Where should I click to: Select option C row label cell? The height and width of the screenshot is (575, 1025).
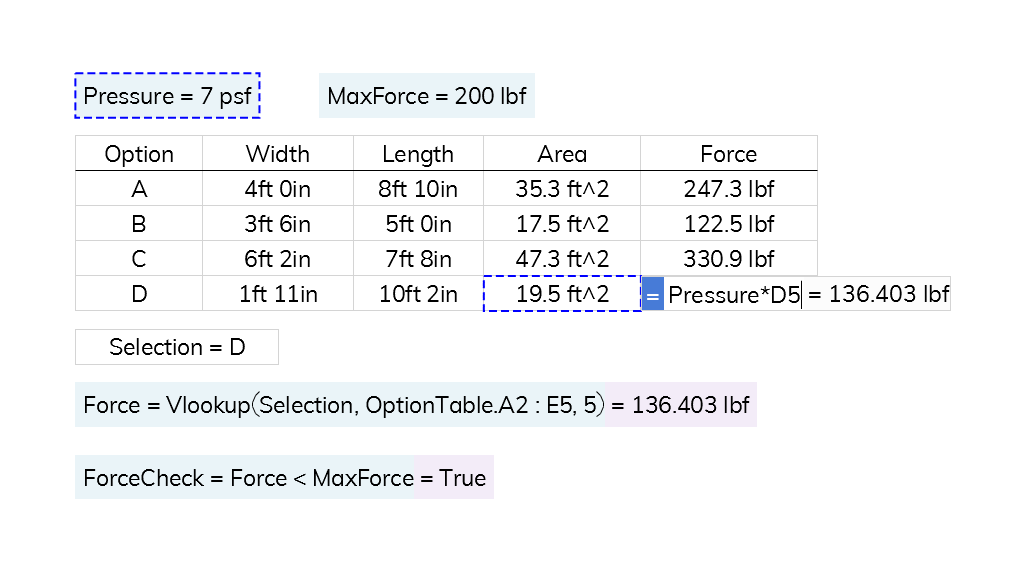139,259
